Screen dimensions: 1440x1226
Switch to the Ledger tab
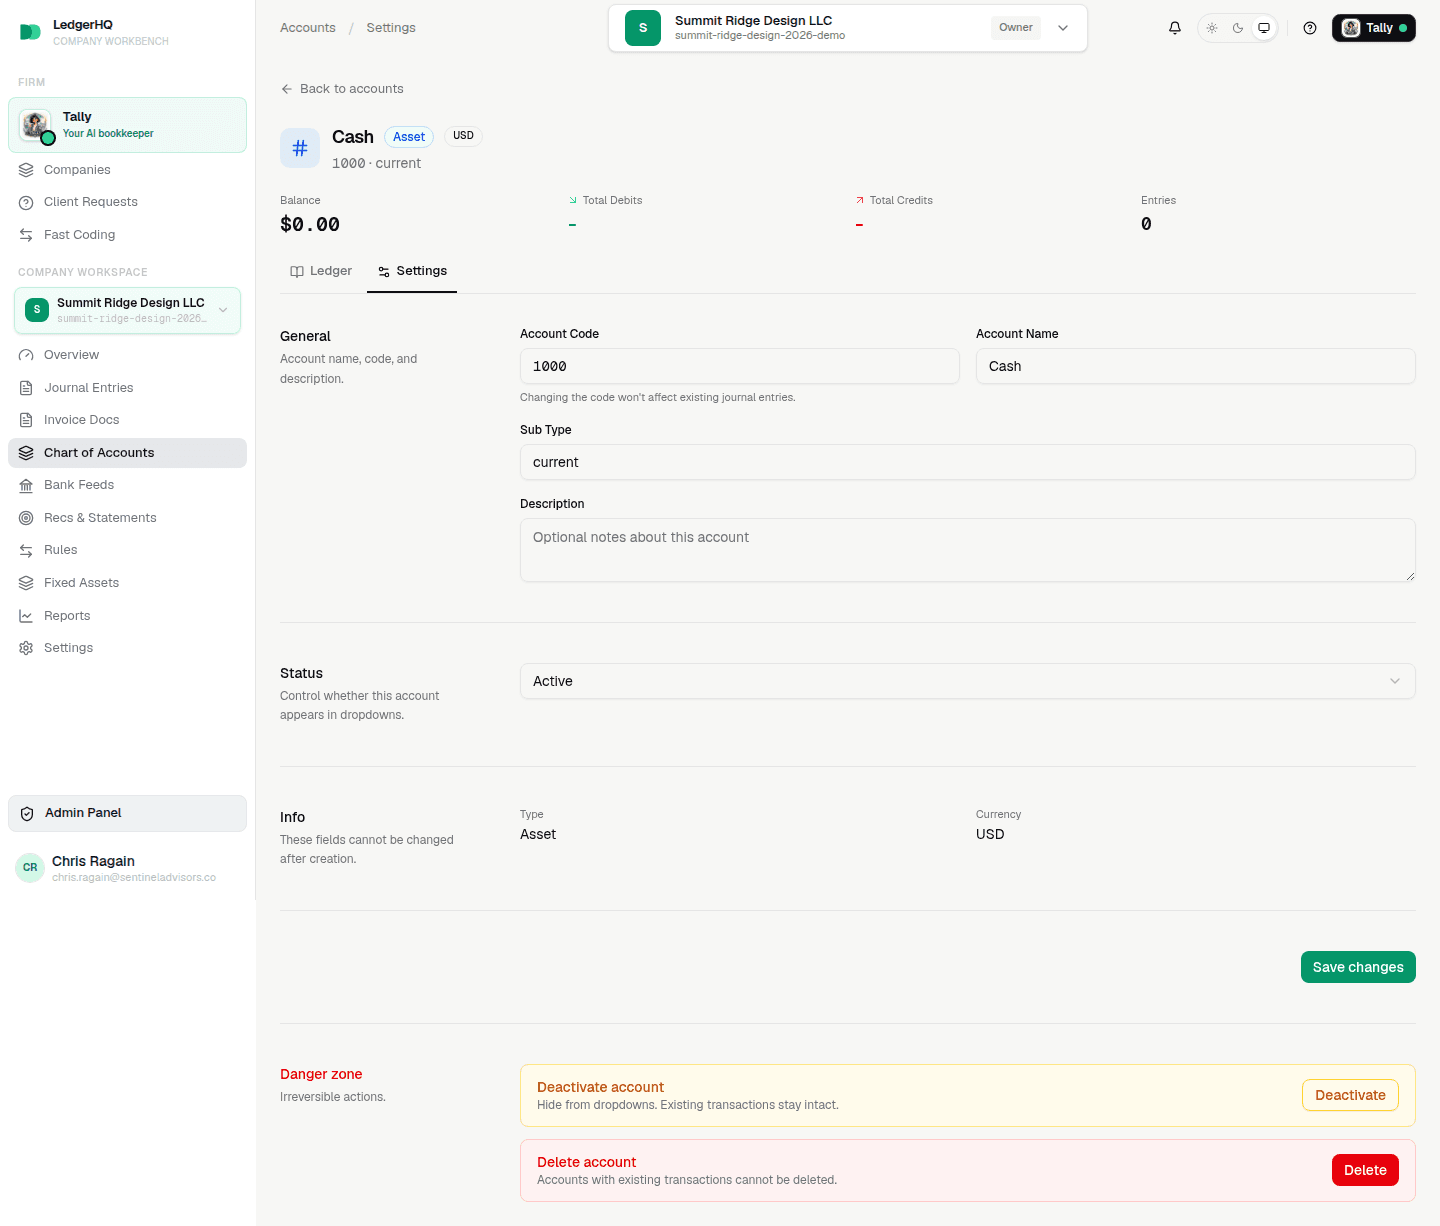321,271
